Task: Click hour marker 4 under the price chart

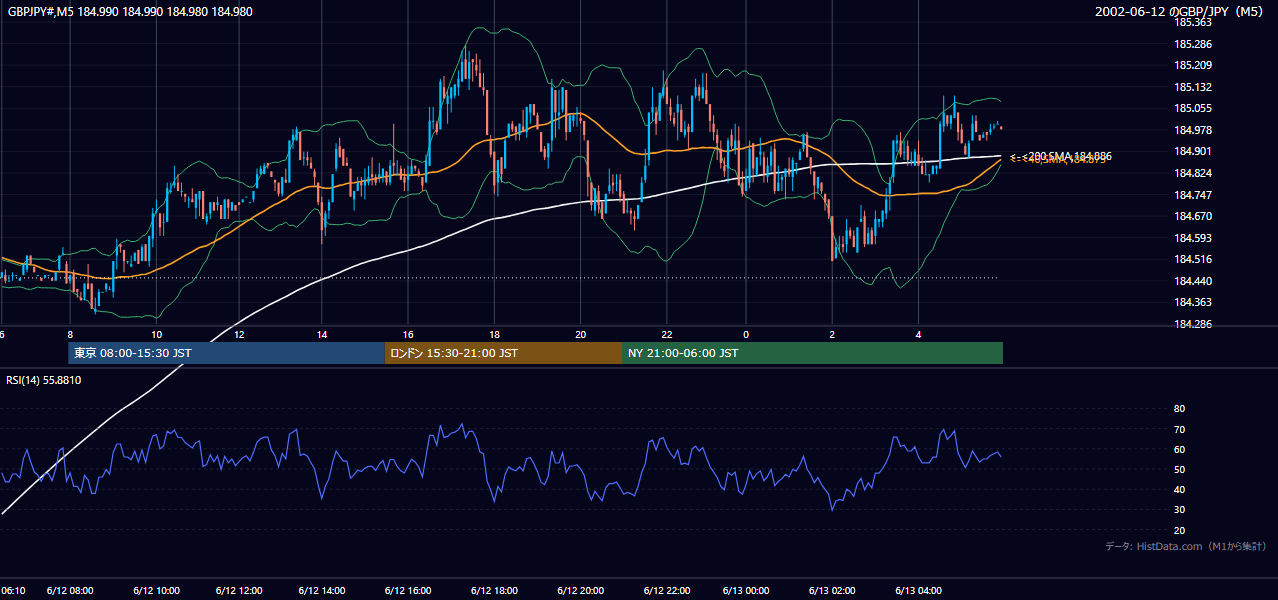Action: pyautogui.click(x=918, y=334)
